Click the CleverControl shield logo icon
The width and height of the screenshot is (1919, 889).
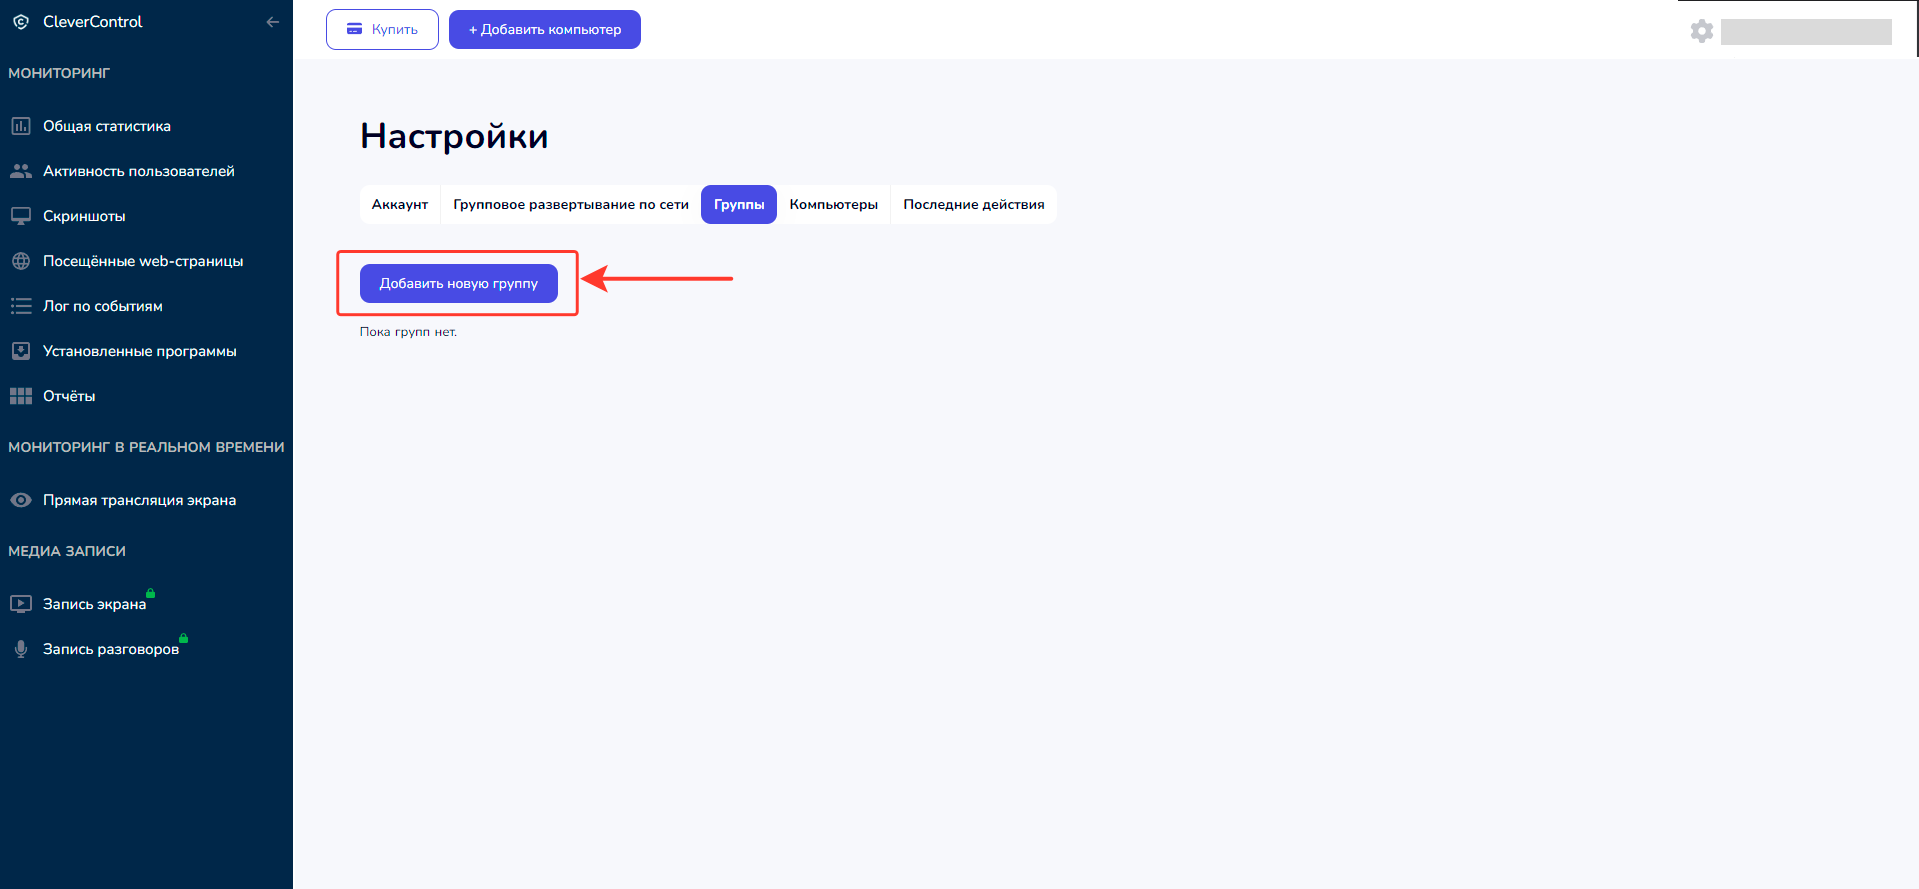coord(21,22)
